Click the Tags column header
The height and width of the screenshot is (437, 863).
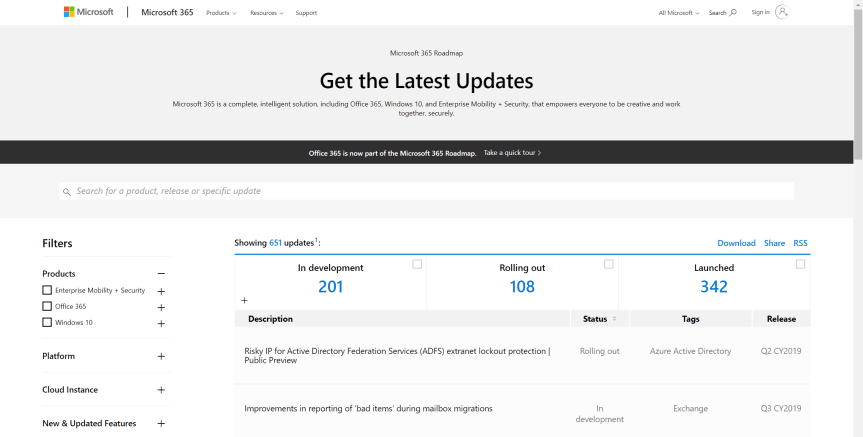point(690,319)
